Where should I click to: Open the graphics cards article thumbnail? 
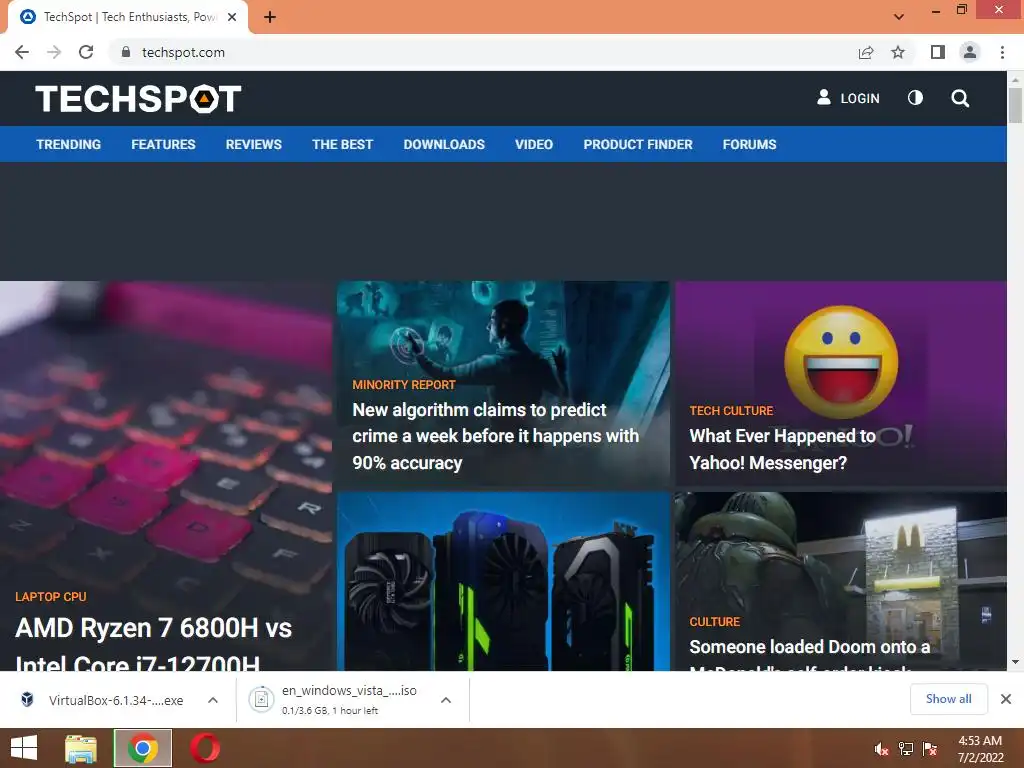(503, 581)
